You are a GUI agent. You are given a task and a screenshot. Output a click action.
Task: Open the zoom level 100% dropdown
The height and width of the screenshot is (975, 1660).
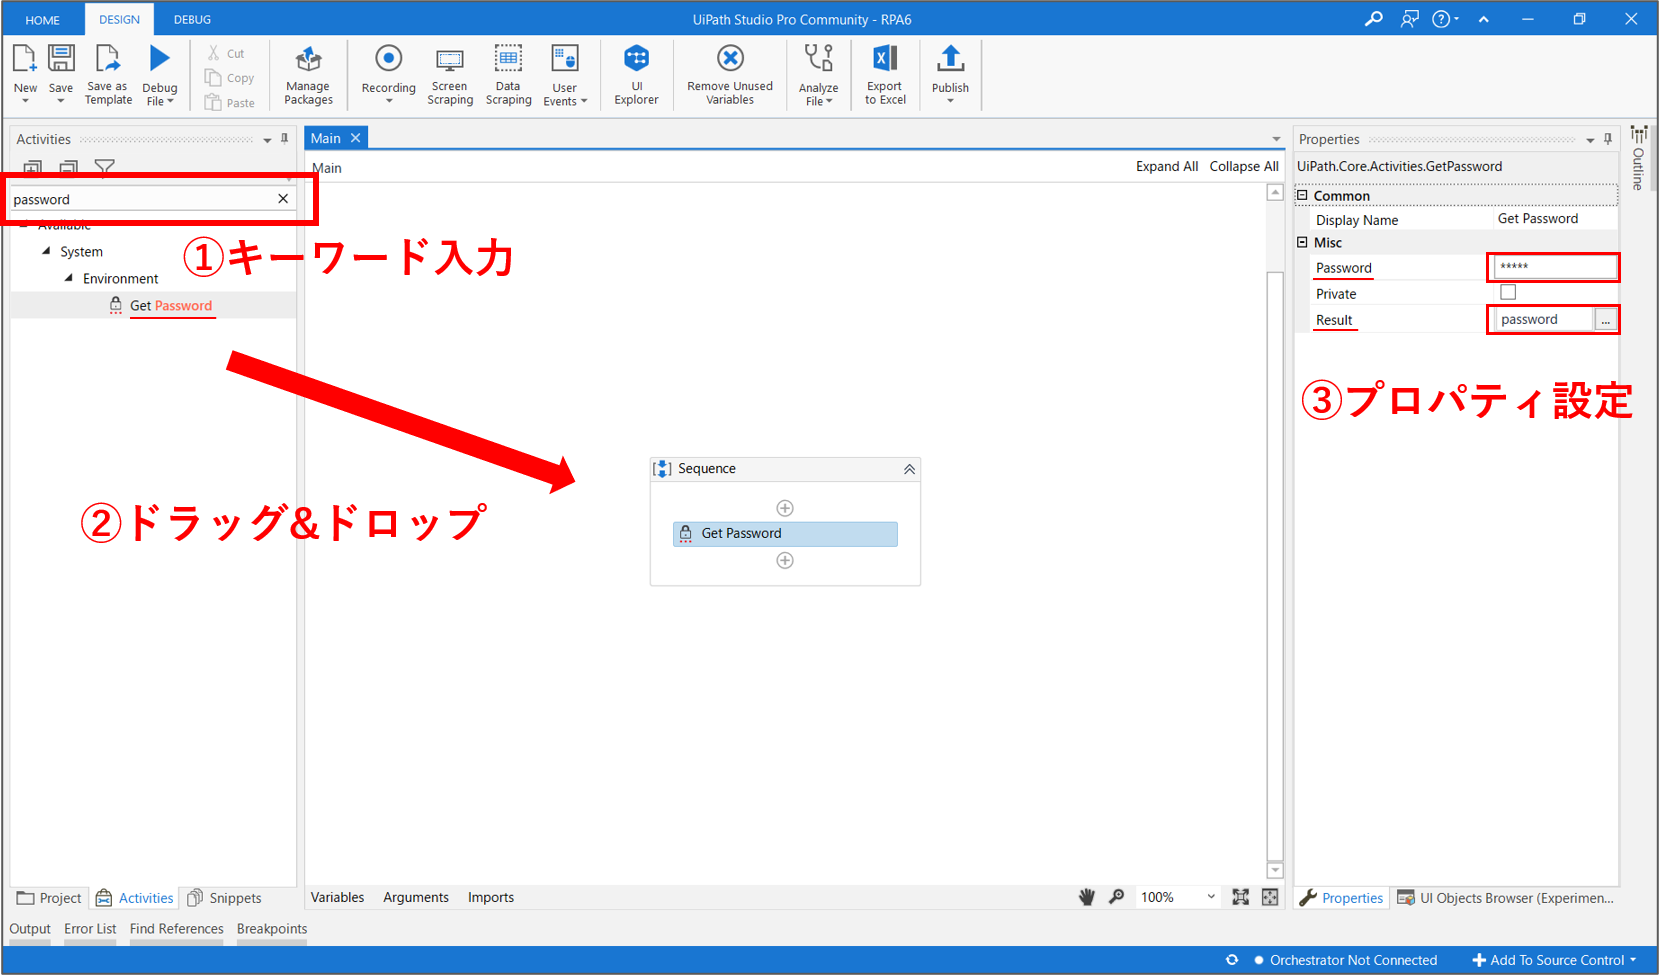tap(1210, 897)
